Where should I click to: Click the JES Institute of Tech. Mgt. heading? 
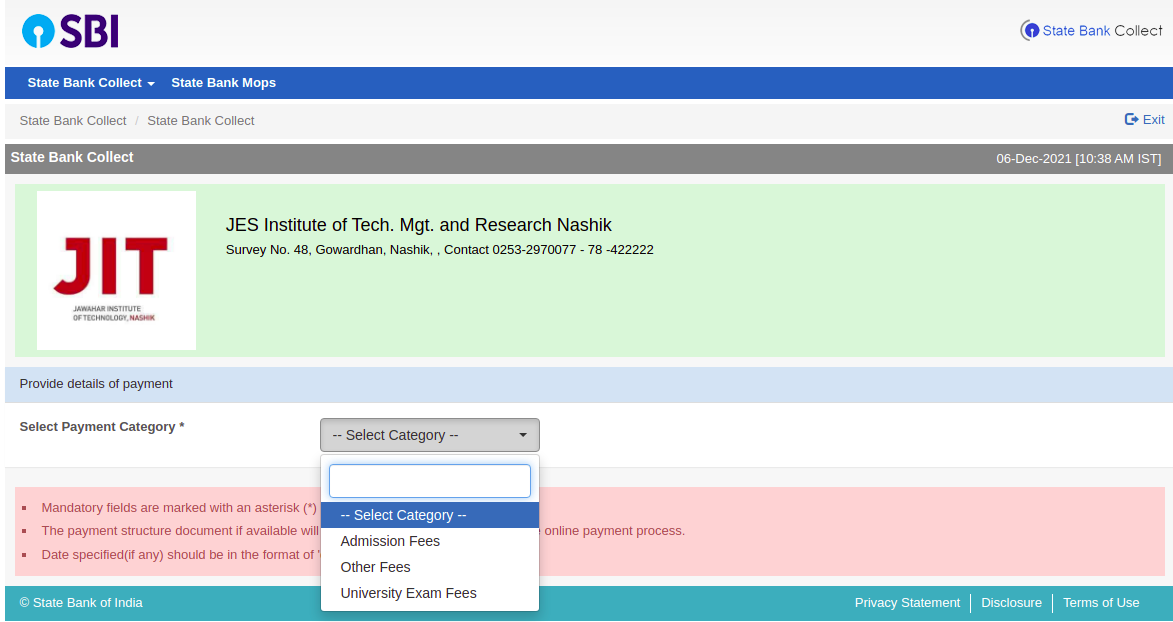point(419,225)
